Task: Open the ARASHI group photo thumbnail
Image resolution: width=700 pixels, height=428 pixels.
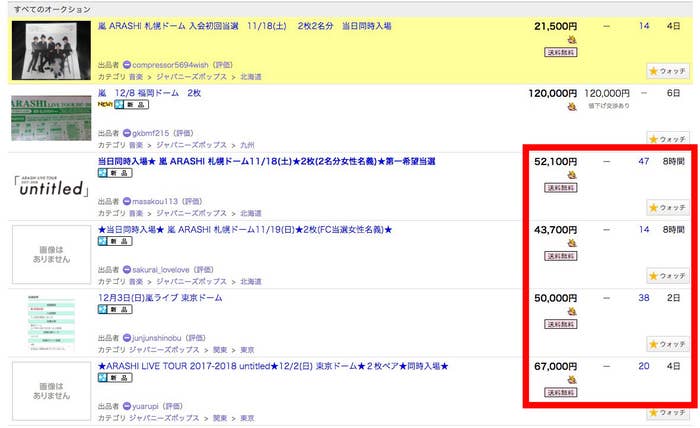Action: [51, 50]
